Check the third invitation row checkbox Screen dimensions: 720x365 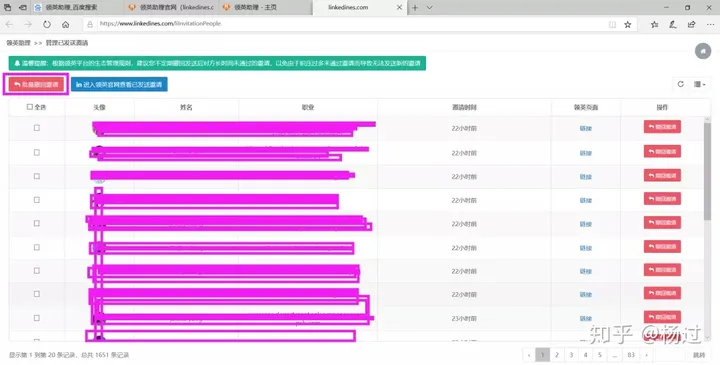tap(37, 176)
